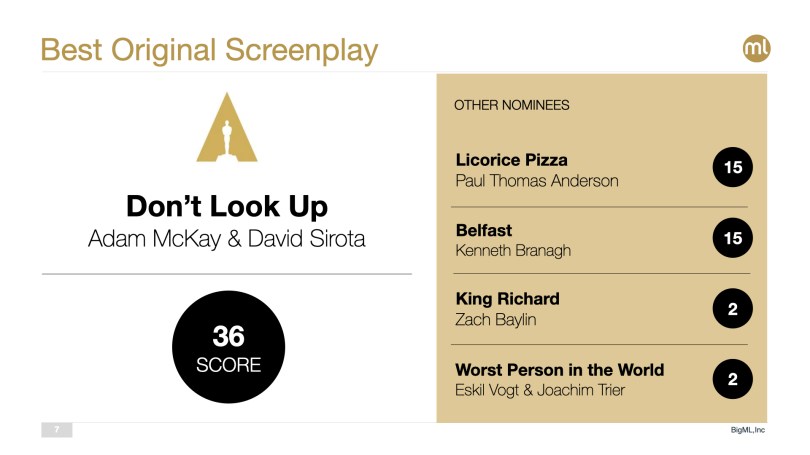Image resolution: width=810 pixels, height=455 pixels.
Task: Select the King Richard nominee title
Action: click(x=507, y=299)
